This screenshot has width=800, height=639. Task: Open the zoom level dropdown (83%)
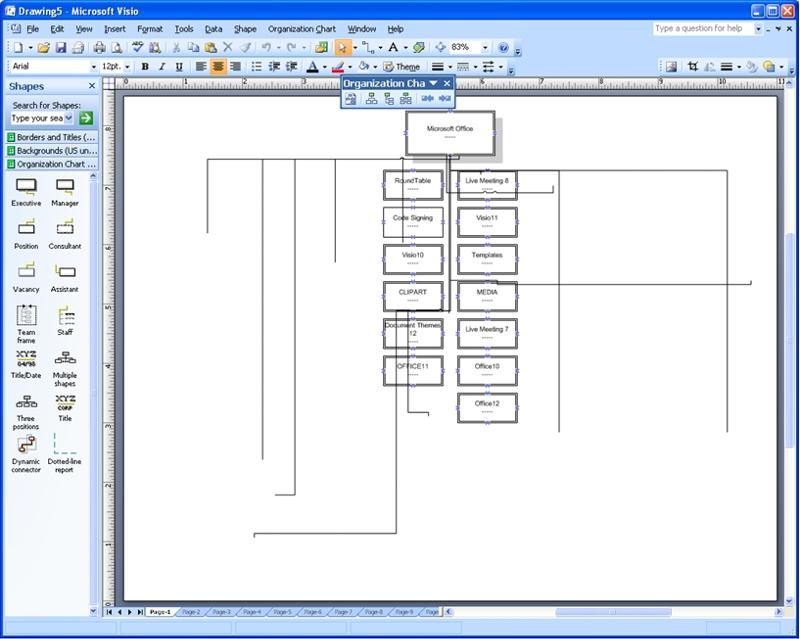pos(485,47)
